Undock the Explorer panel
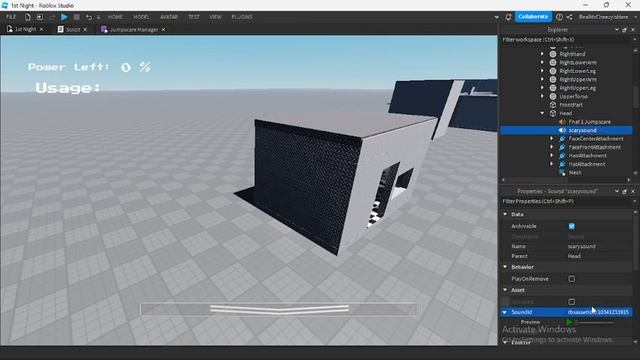The image size is (640, 360). [x=624, y=30]
